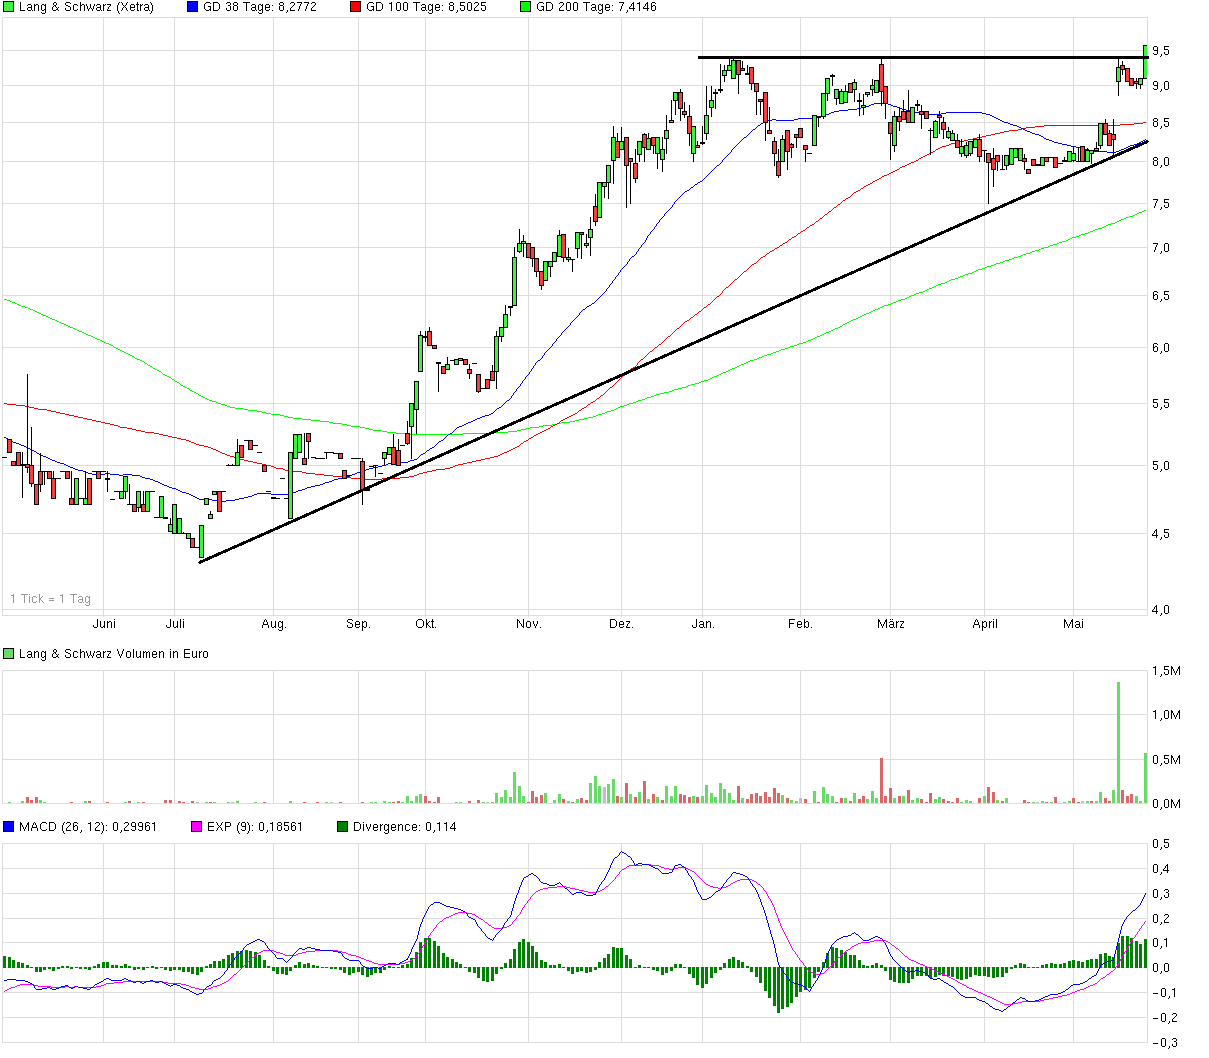
Task: Click the 1,0M volume axis value
Action: [x=1166, y=715]
